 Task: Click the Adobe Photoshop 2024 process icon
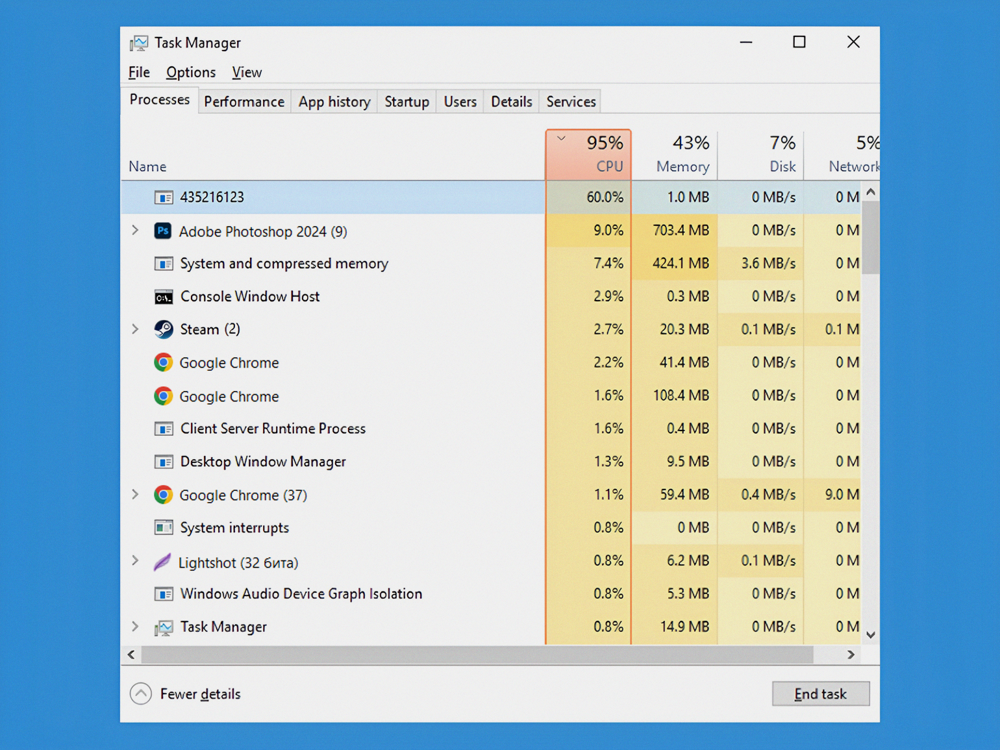click(163, 231)
